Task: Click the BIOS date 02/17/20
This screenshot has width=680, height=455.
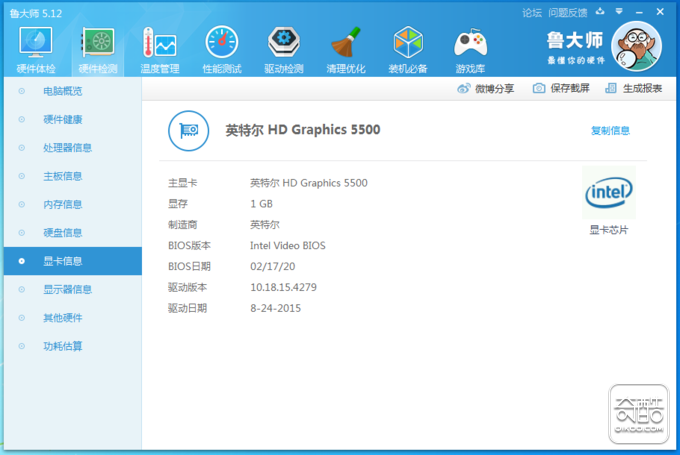Action: [x=273, y=266]
